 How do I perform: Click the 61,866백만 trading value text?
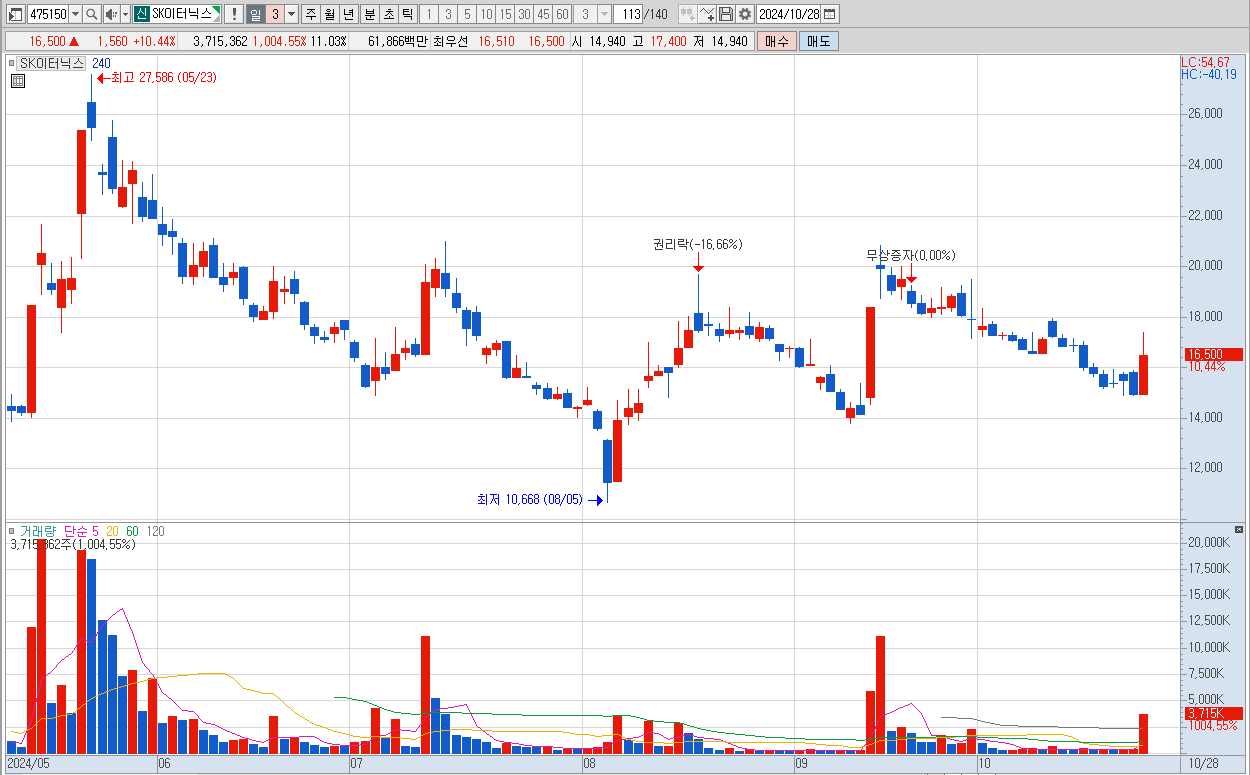tap(398, 41)
